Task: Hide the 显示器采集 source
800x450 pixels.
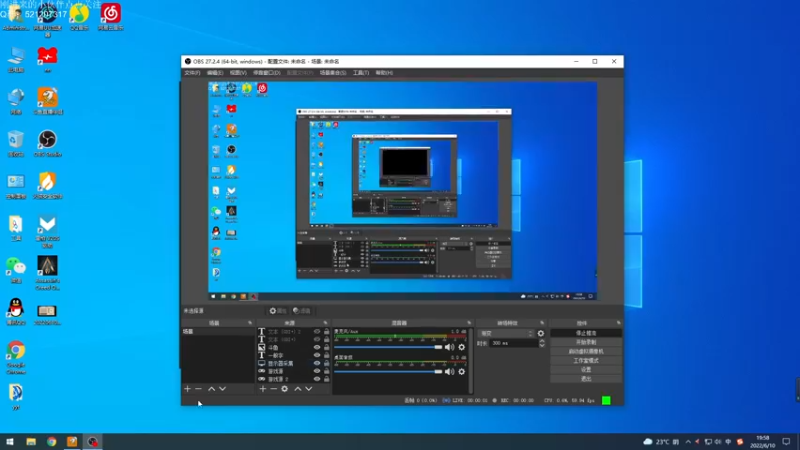Action: [317, 363]
